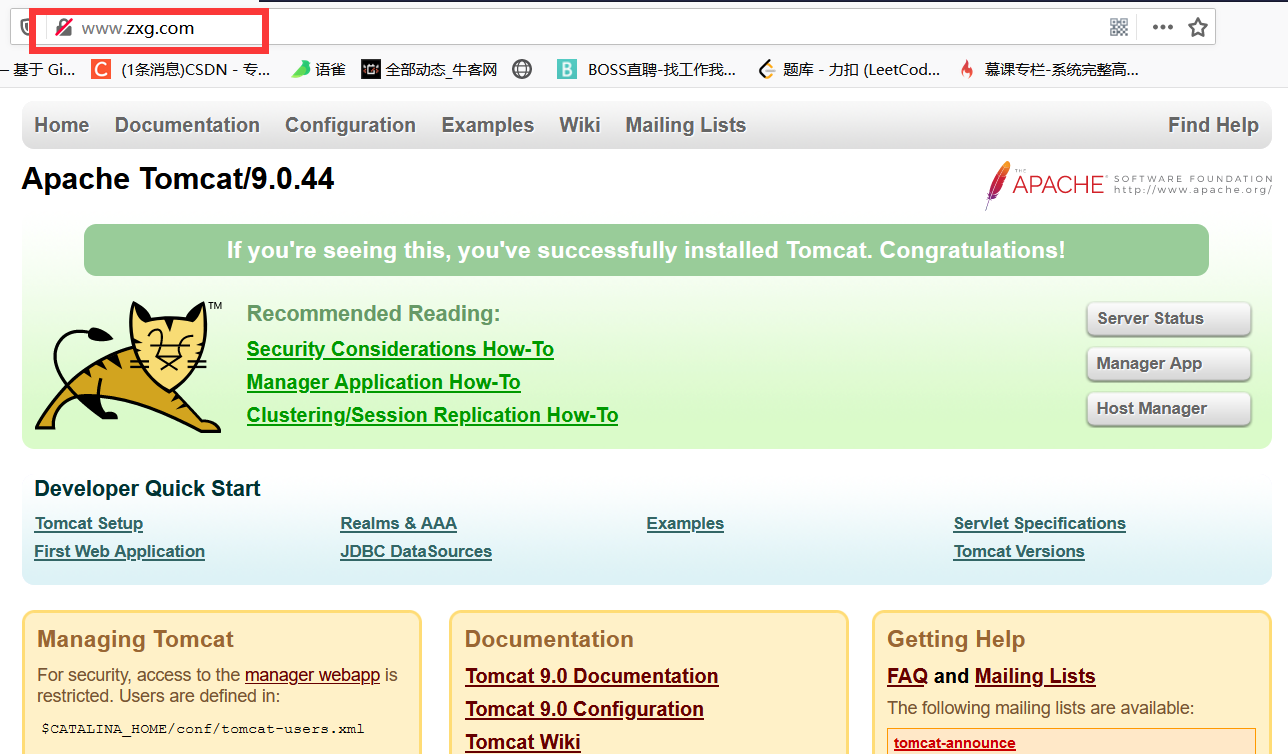This screenshot has width=1288, height=754.
Task: Click the Managing Tomcat heading
Action: tap(135, 639)
